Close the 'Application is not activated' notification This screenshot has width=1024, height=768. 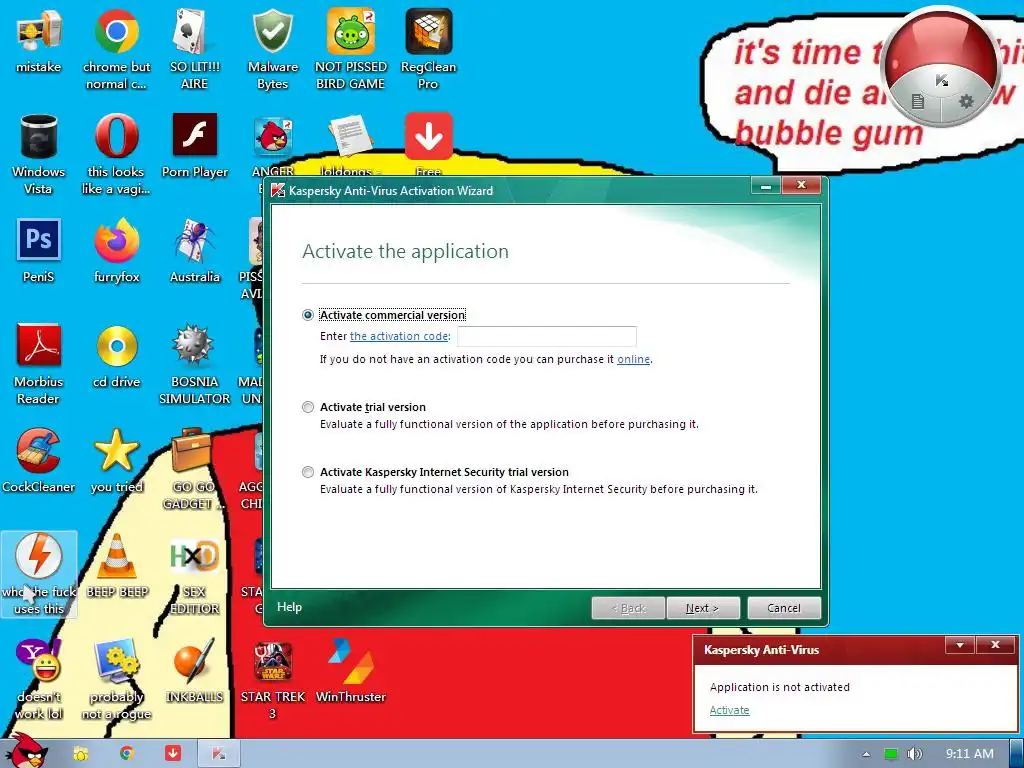coord(995,645)
